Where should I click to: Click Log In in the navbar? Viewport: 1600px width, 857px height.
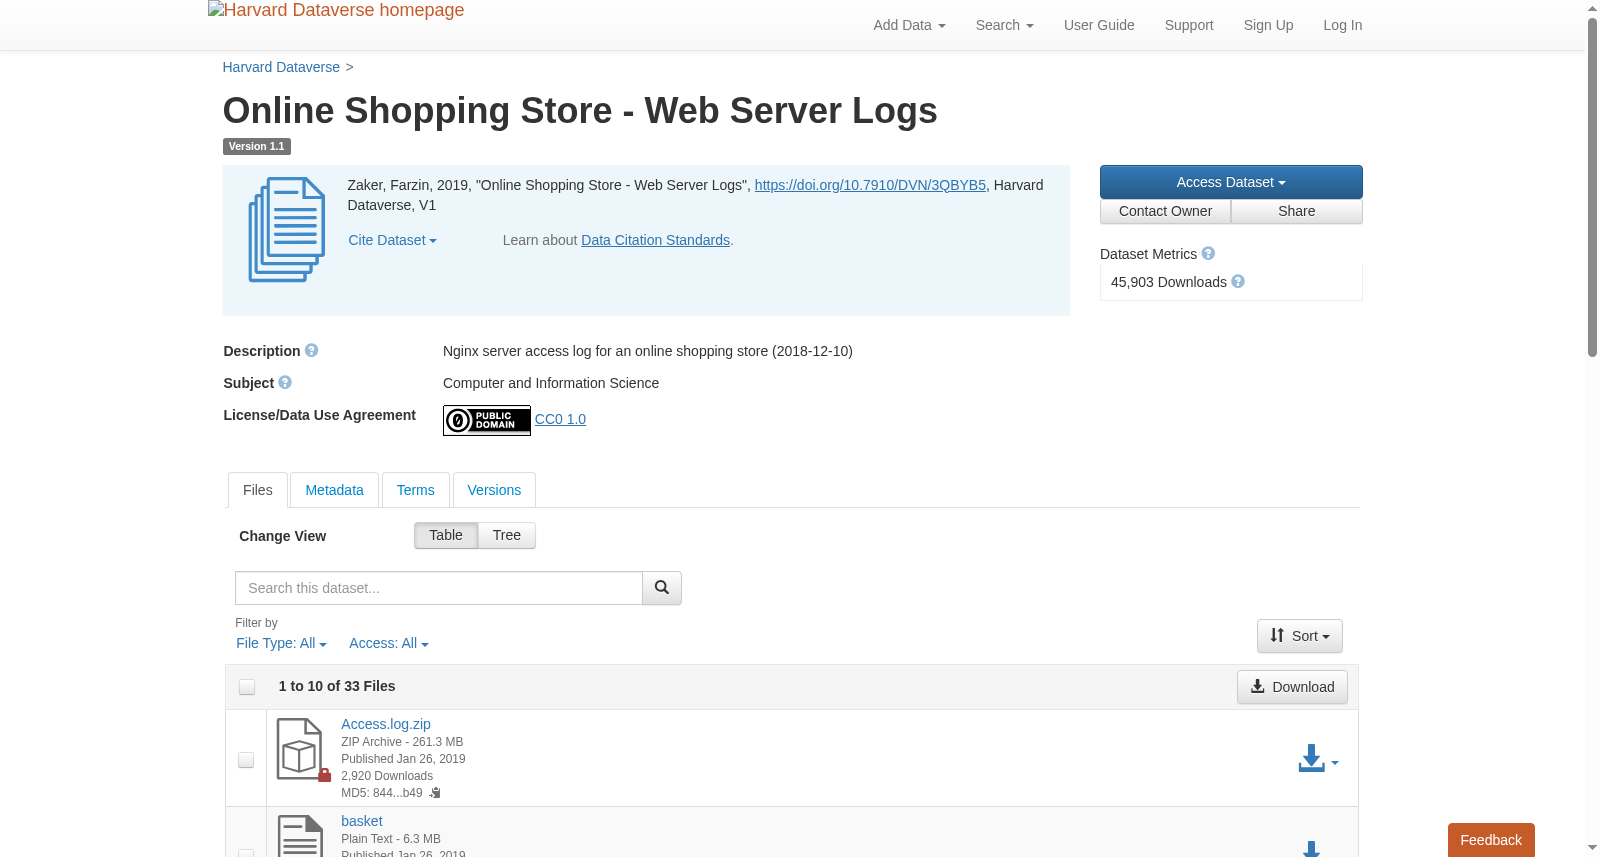coord(1343,25)
